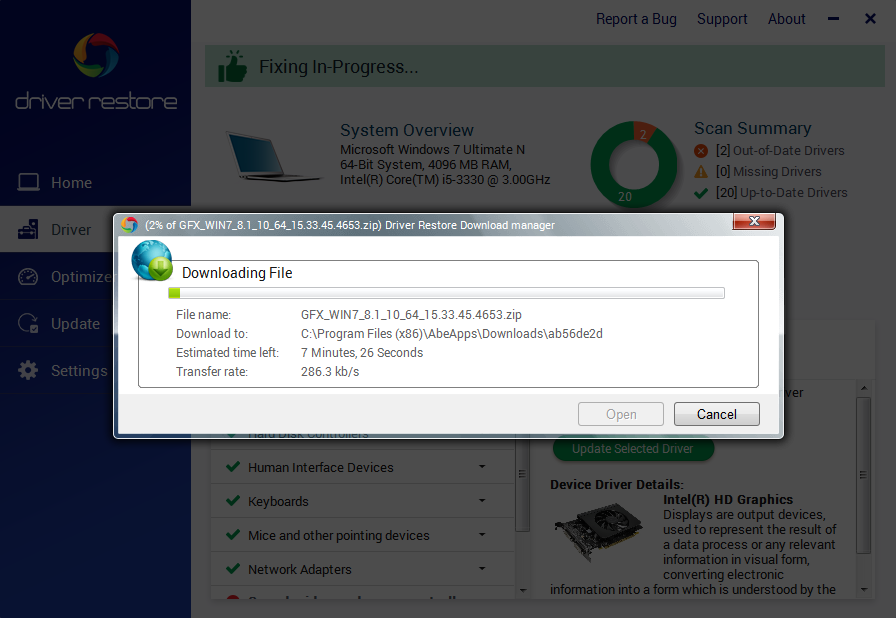The width and height of the screenshot is (896, 618).
Task: Select the About menu item
Action: [x=786, y=19]
